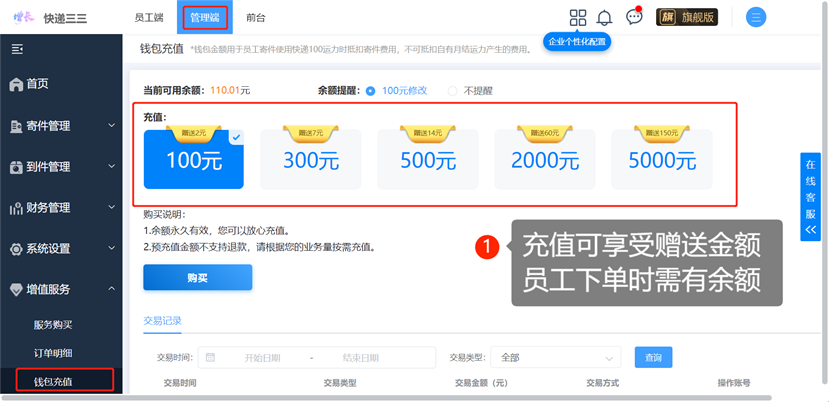The height and width of the screenshot is (402, 829).
Task: Click the 交易金额（元） column header
Action: coord(481,383)
